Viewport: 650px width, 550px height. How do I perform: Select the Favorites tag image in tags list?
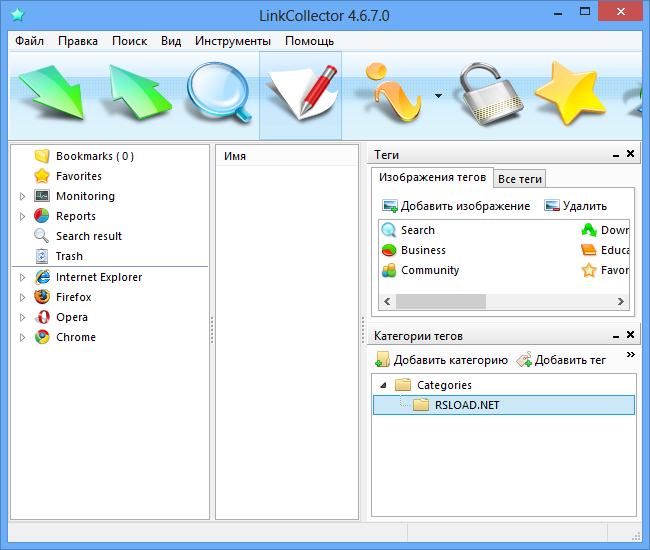click(605, 270)
